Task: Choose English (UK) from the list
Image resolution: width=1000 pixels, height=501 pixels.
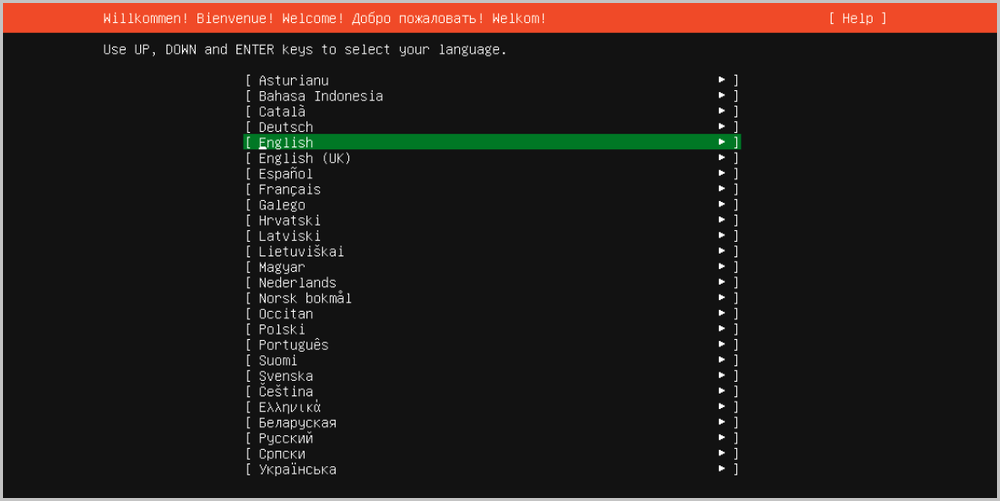Action: click(304, 158)
